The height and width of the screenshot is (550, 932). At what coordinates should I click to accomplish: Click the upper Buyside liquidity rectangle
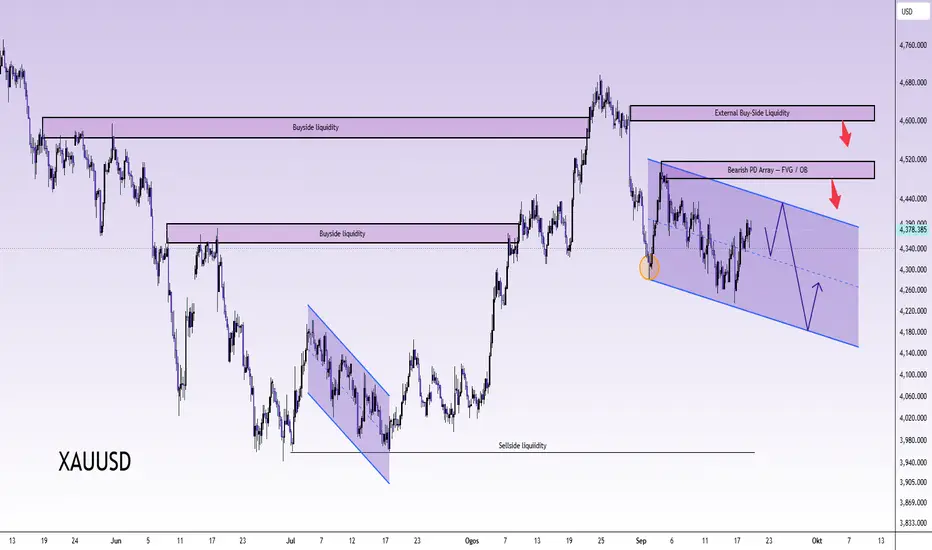click(316, 127)
